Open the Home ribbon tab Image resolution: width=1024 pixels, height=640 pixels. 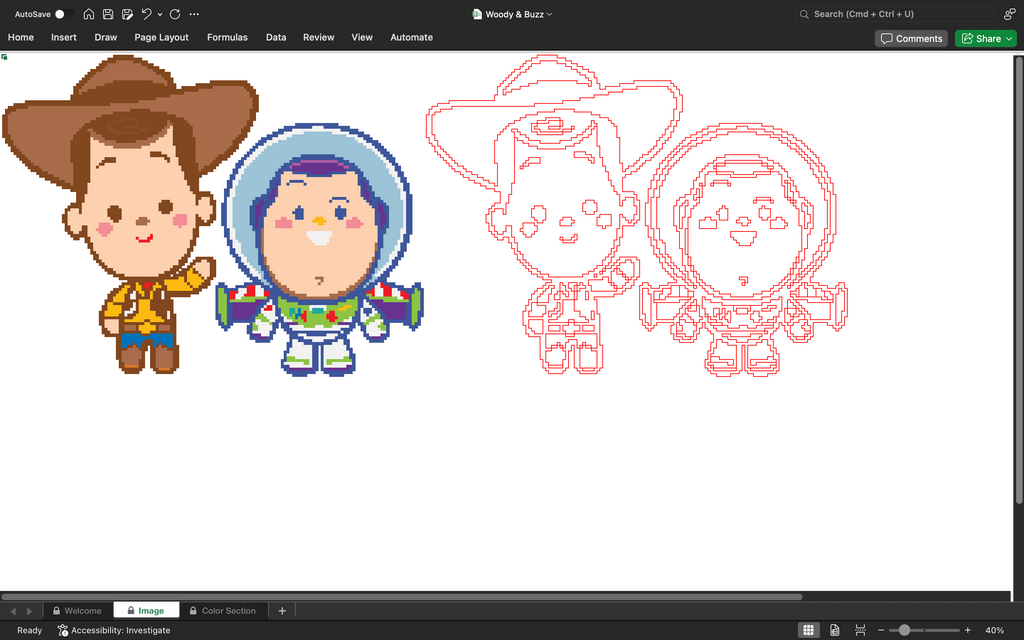point(21,37)
